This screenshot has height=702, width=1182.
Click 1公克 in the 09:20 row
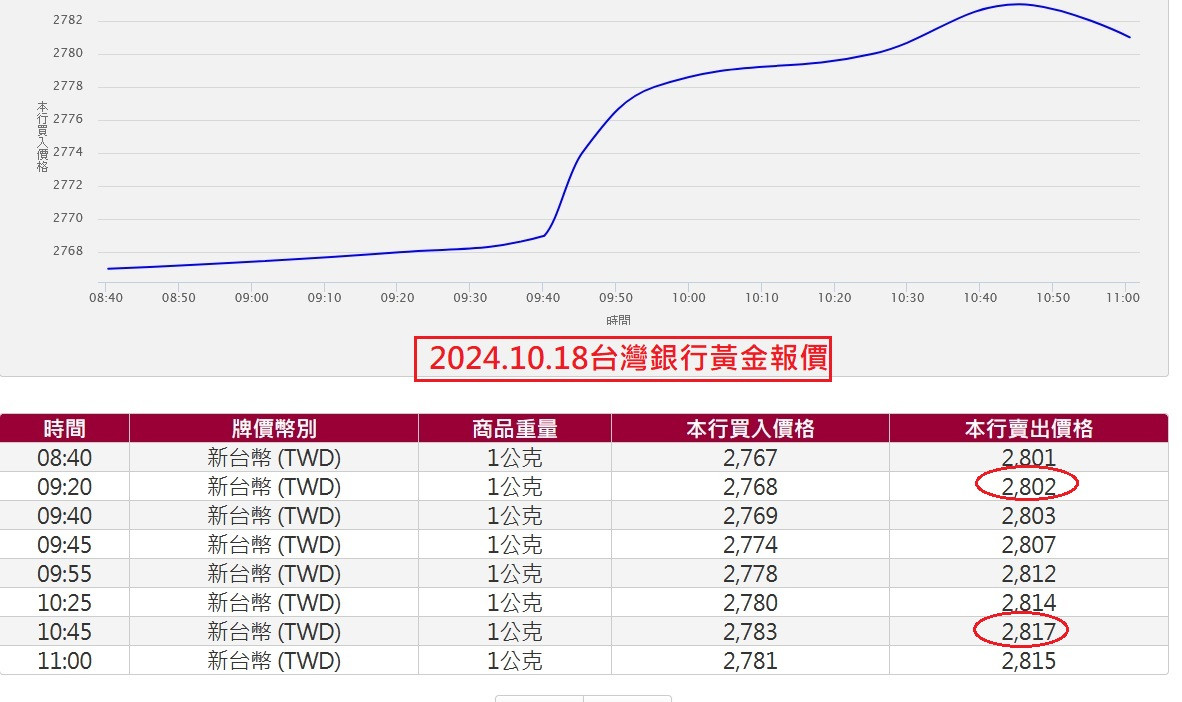[x=515, y=487]
